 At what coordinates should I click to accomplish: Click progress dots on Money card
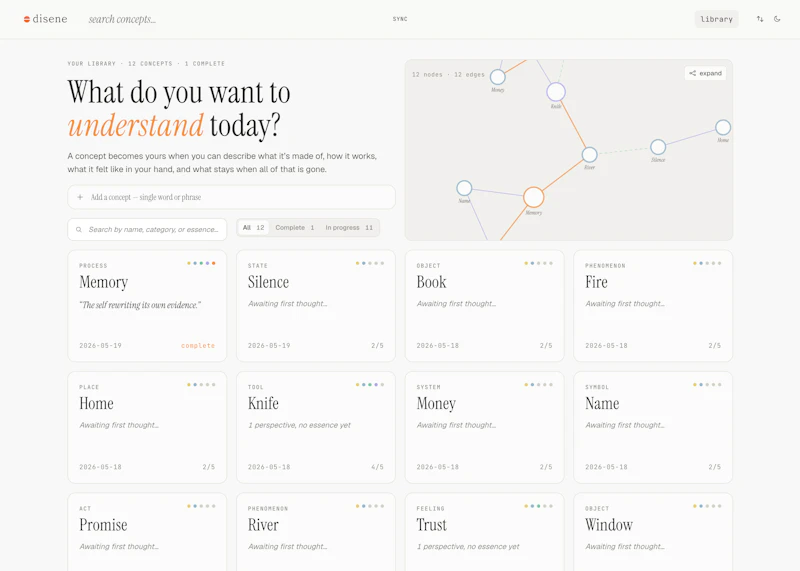[538, 385]
